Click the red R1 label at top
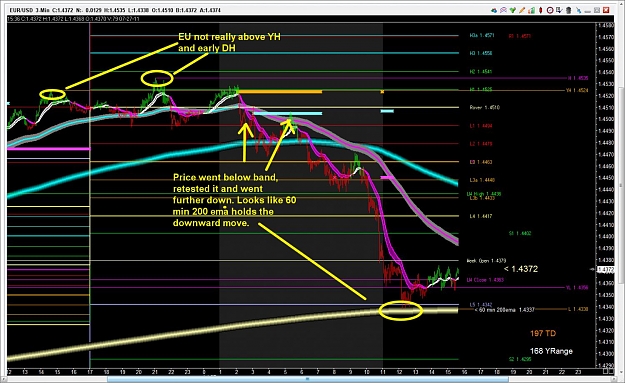This screenshot has width=625, height=383. coord(520,36)
